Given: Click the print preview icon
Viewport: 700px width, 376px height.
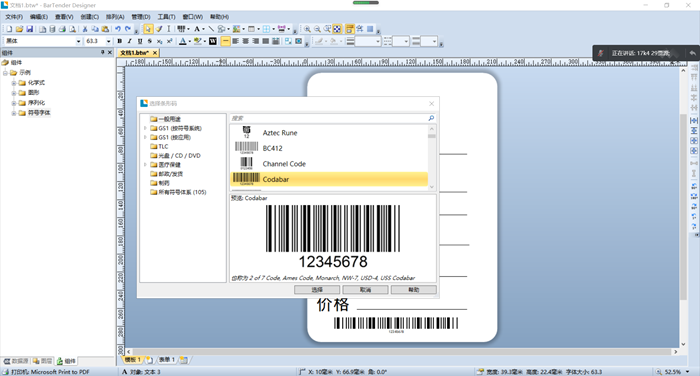Looking at the screenshot, I should coord(72,29).
